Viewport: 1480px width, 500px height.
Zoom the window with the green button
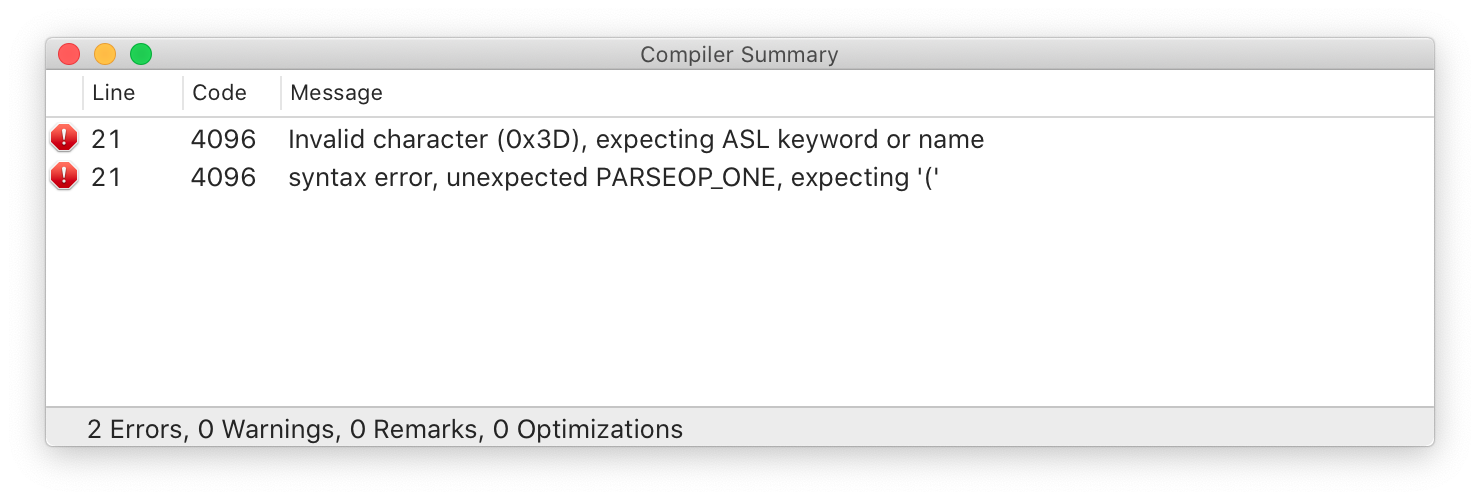pos(141,54)
